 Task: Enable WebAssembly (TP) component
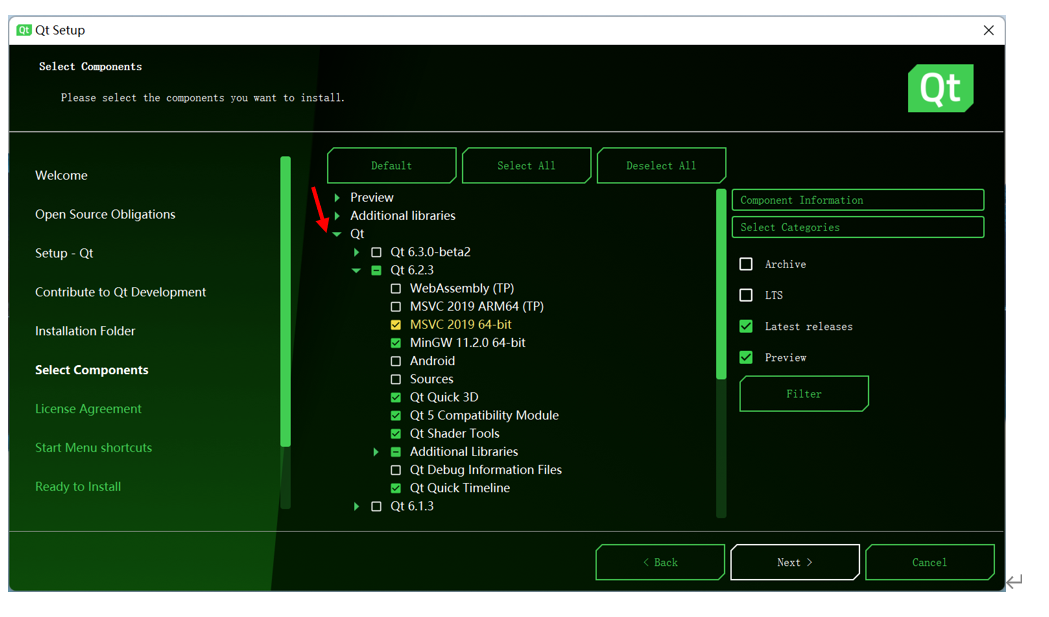(395, 288)
